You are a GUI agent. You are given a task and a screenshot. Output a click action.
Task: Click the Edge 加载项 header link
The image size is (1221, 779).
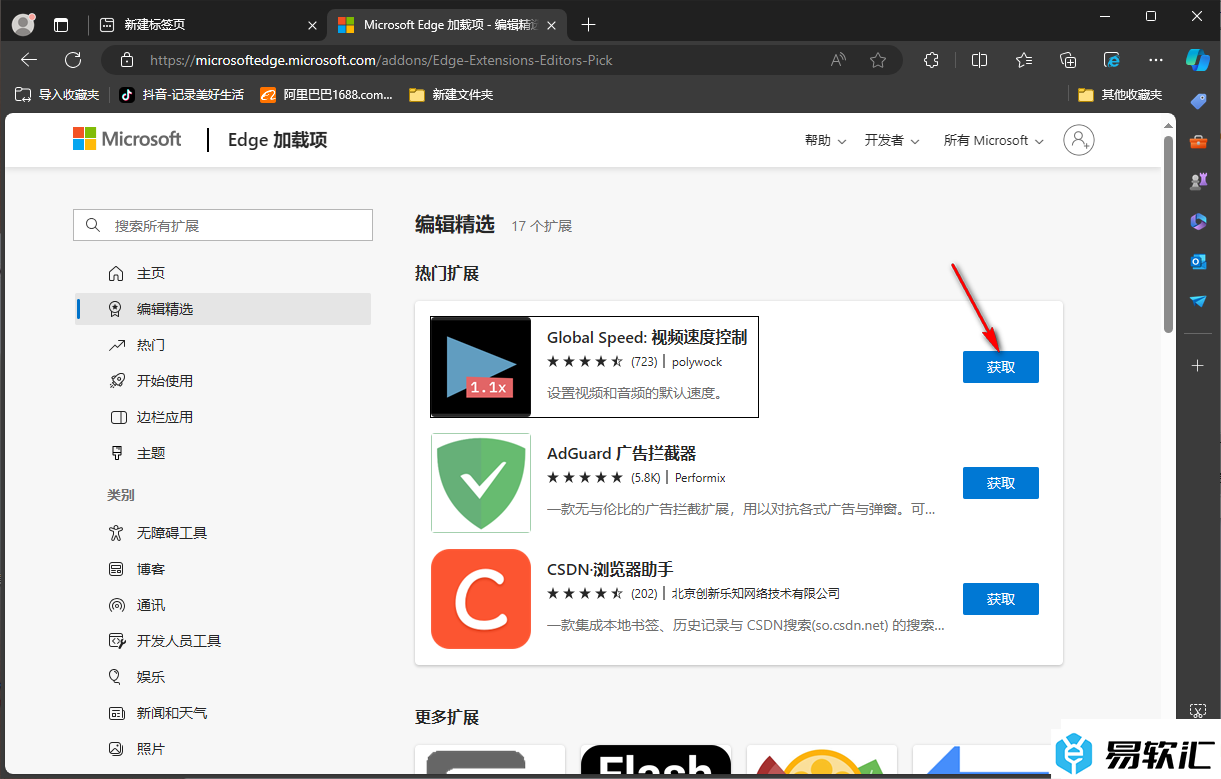click(x=277, y=140)
